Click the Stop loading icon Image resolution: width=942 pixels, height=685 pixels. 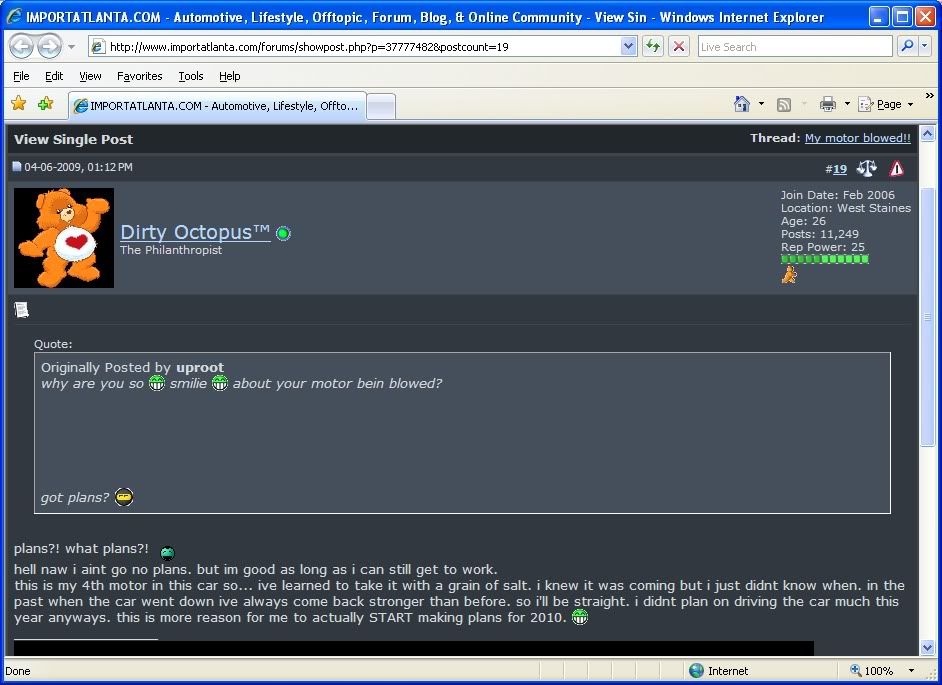(x=679, y=47)
